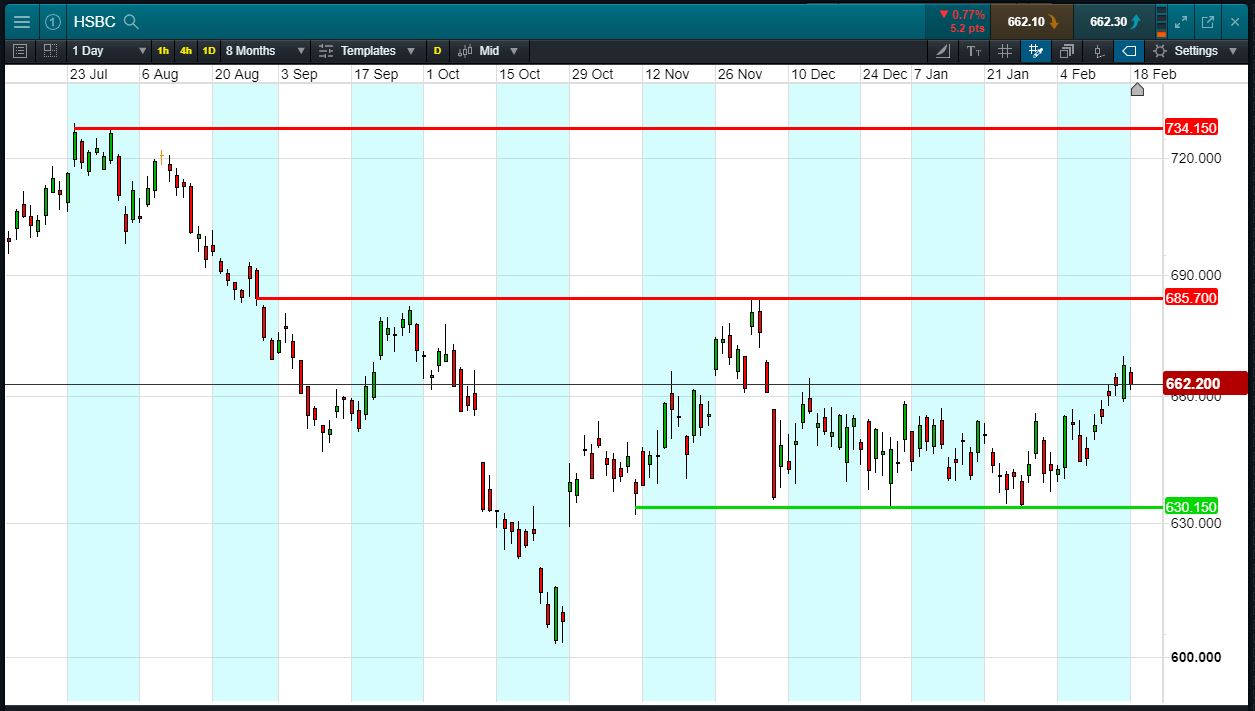Click the overlay windows icon
1255x711 pixels.
click(x=1067, y=51)
